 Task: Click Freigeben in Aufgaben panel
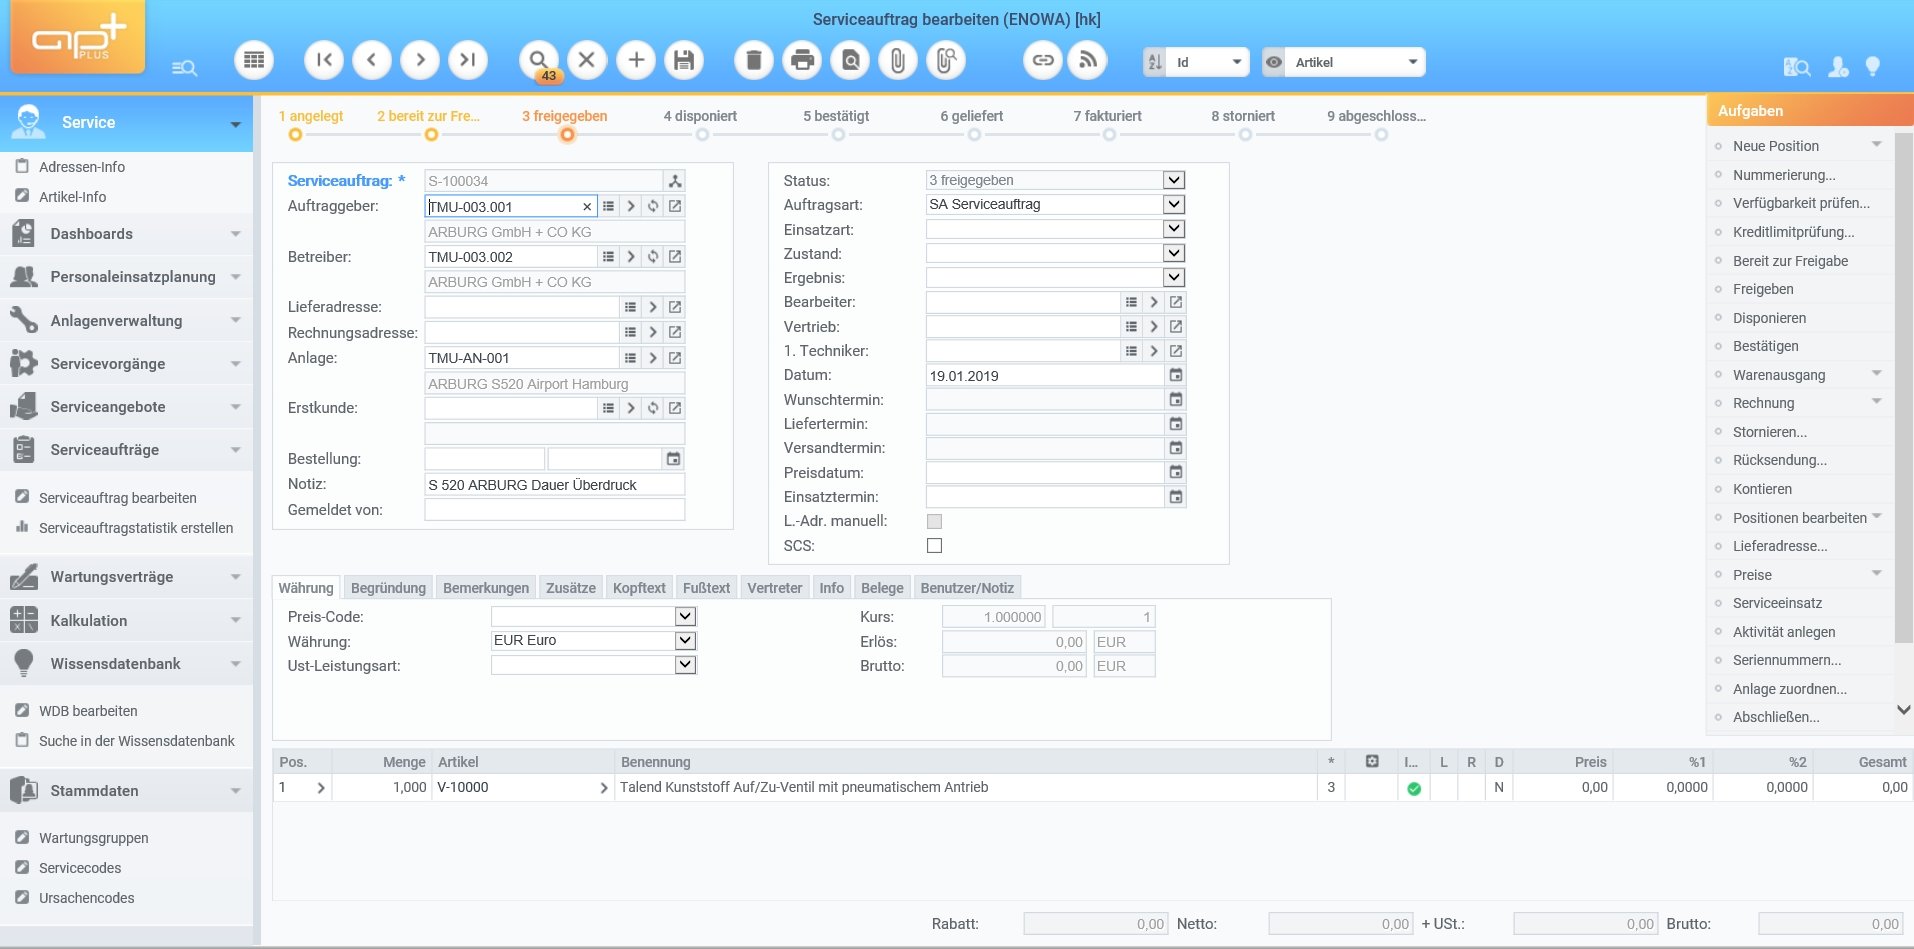pyautogui.click(x=1762, y=289)
